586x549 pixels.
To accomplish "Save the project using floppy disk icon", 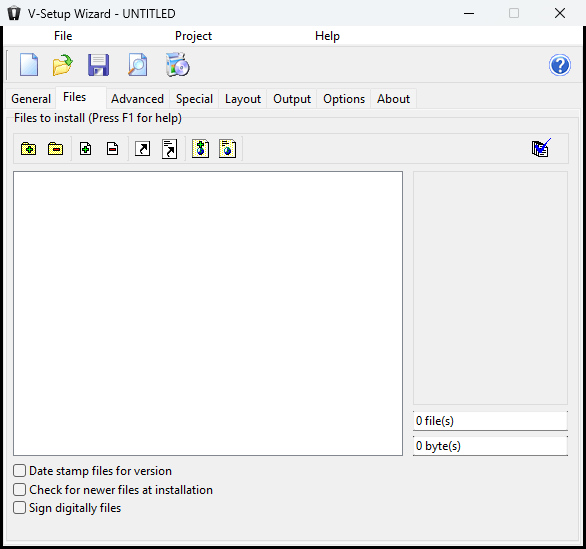I will pos(99,65).
